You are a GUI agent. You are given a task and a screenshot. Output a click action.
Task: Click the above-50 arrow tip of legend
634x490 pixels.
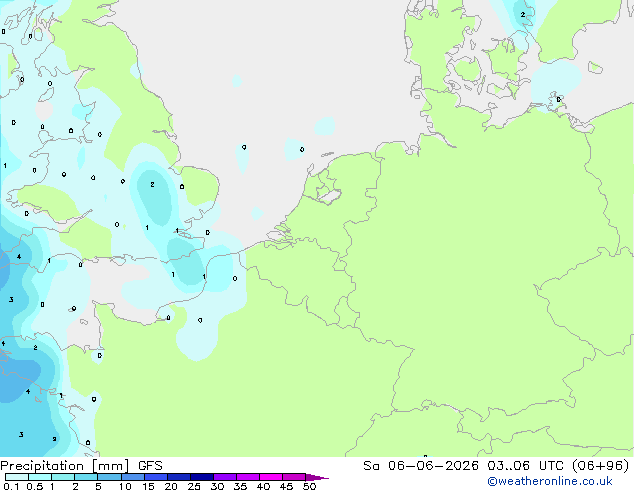pos(317,477)
